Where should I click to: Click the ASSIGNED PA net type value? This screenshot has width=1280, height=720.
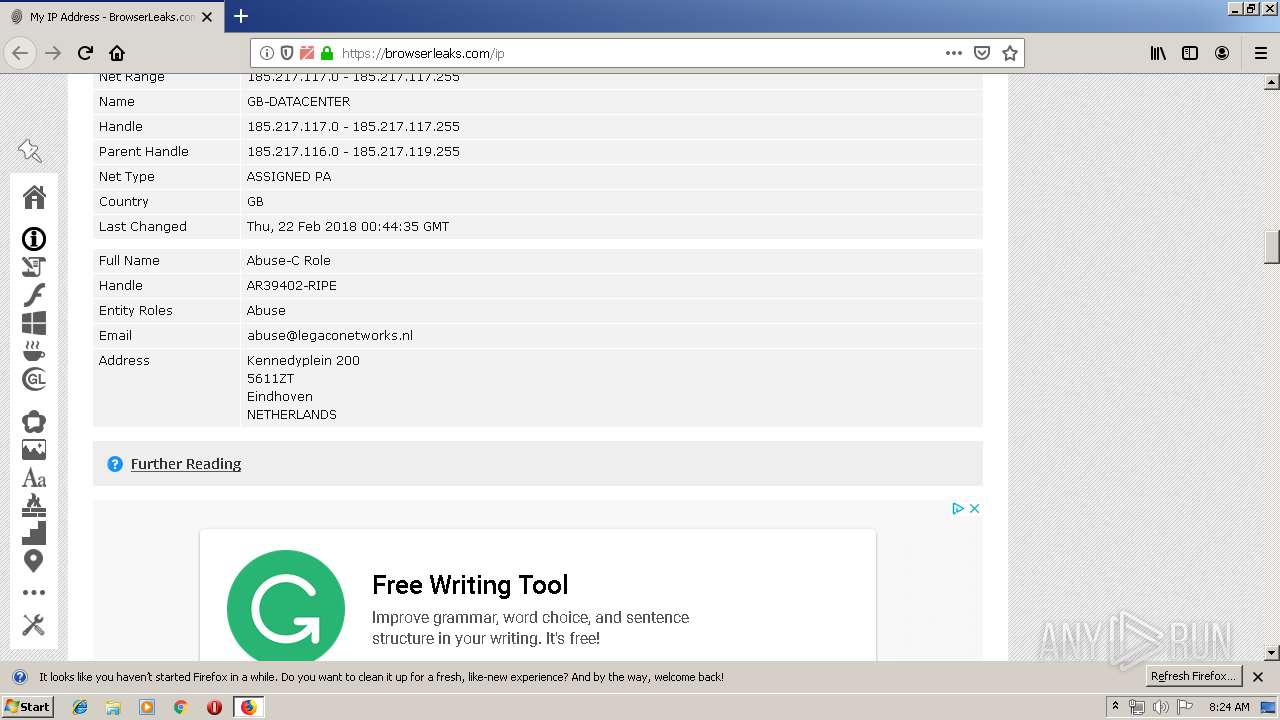point(289,177)
